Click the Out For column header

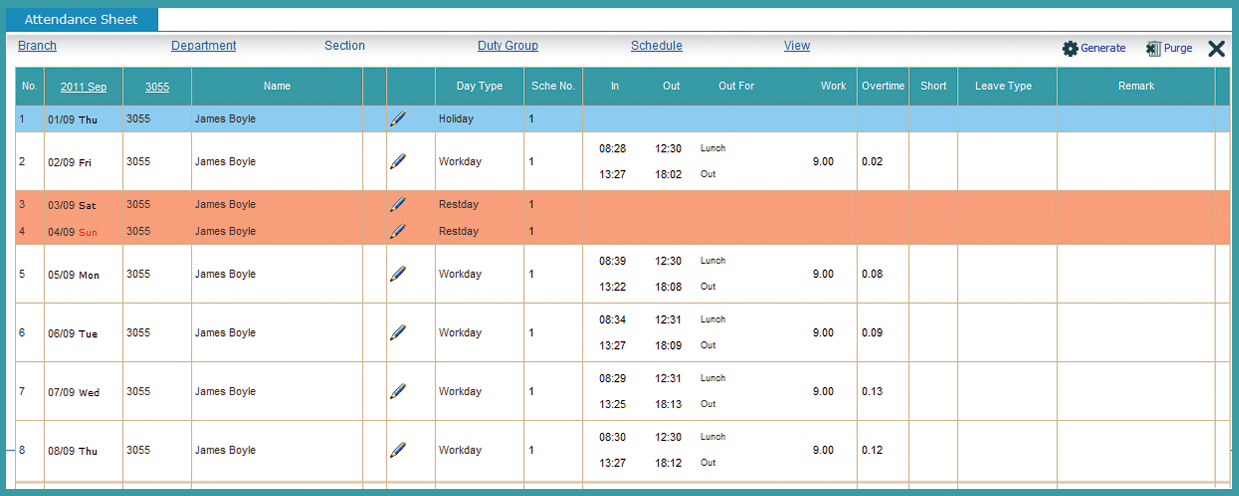[736, 86]
